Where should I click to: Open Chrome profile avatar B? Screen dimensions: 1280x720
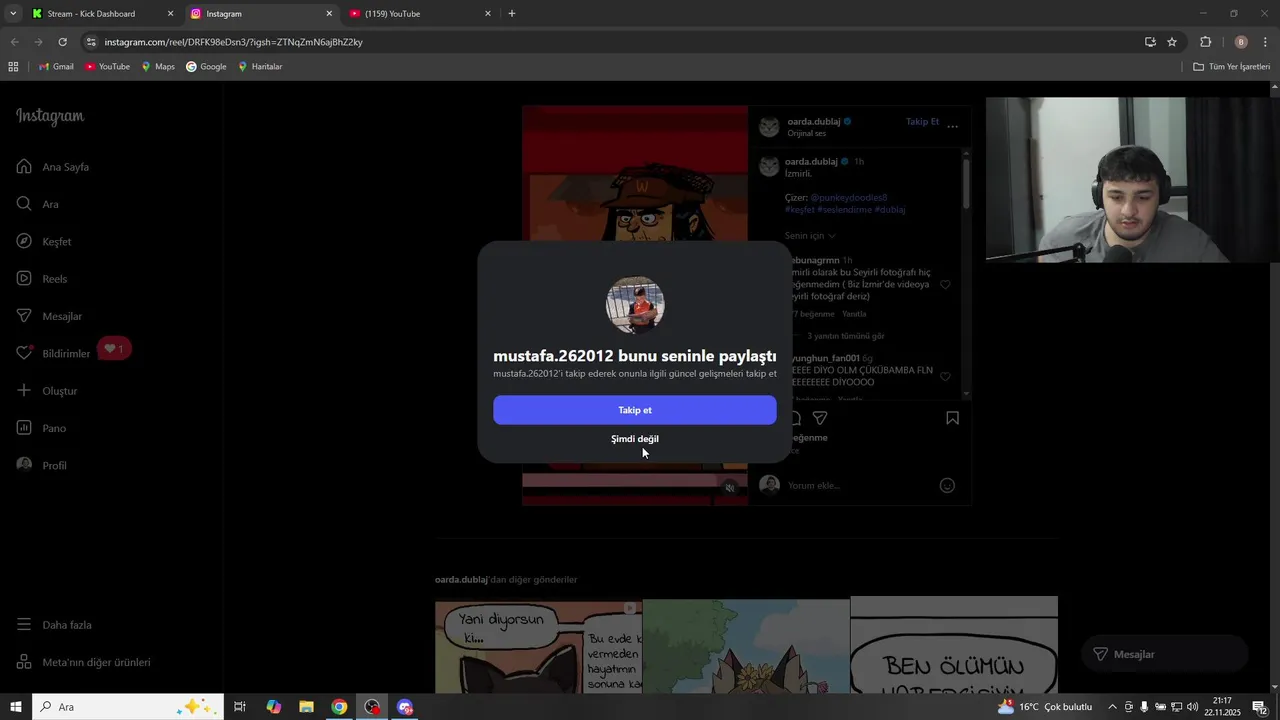pos(1241,42)
